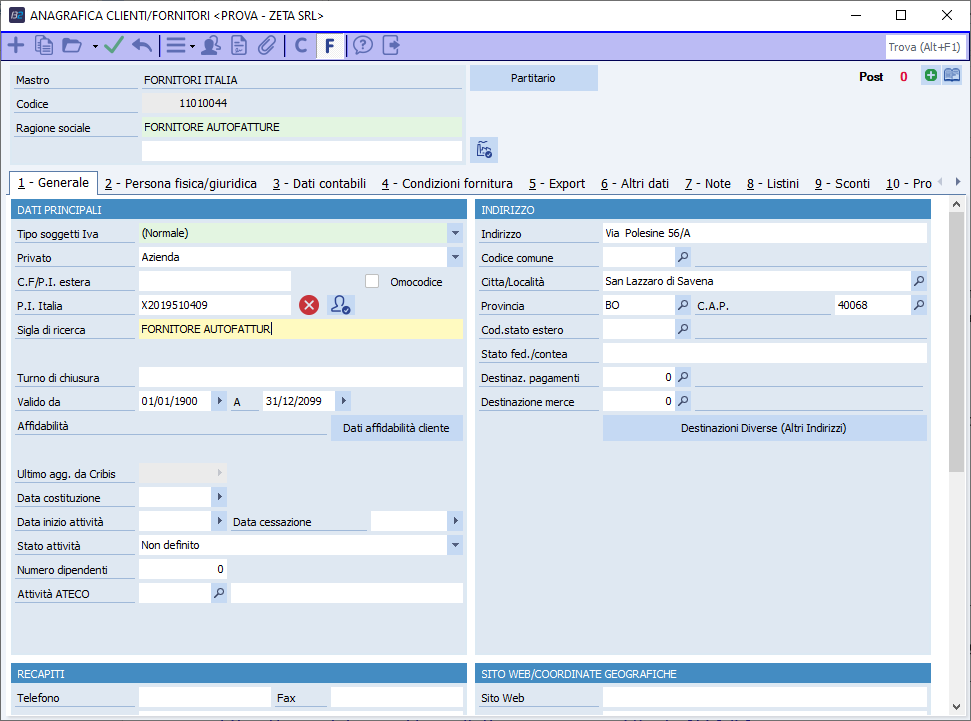
Task: Click the vertical scrollbar thumb
Action: (956, 342)
